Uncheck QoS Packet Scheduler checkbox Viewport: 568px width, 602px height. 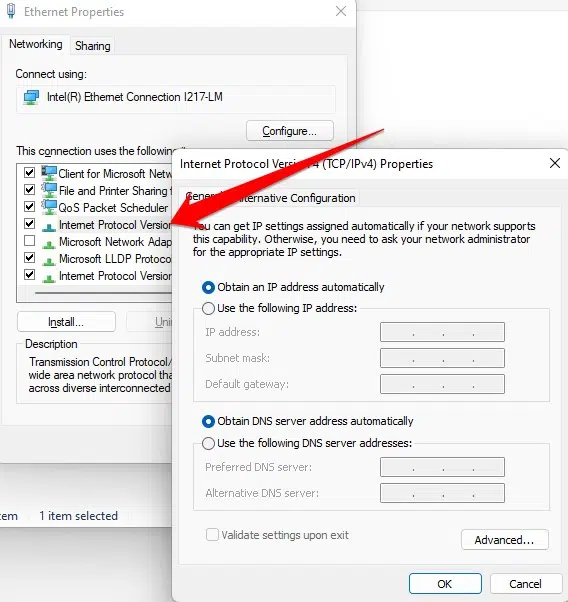click(x=30, y=207)
